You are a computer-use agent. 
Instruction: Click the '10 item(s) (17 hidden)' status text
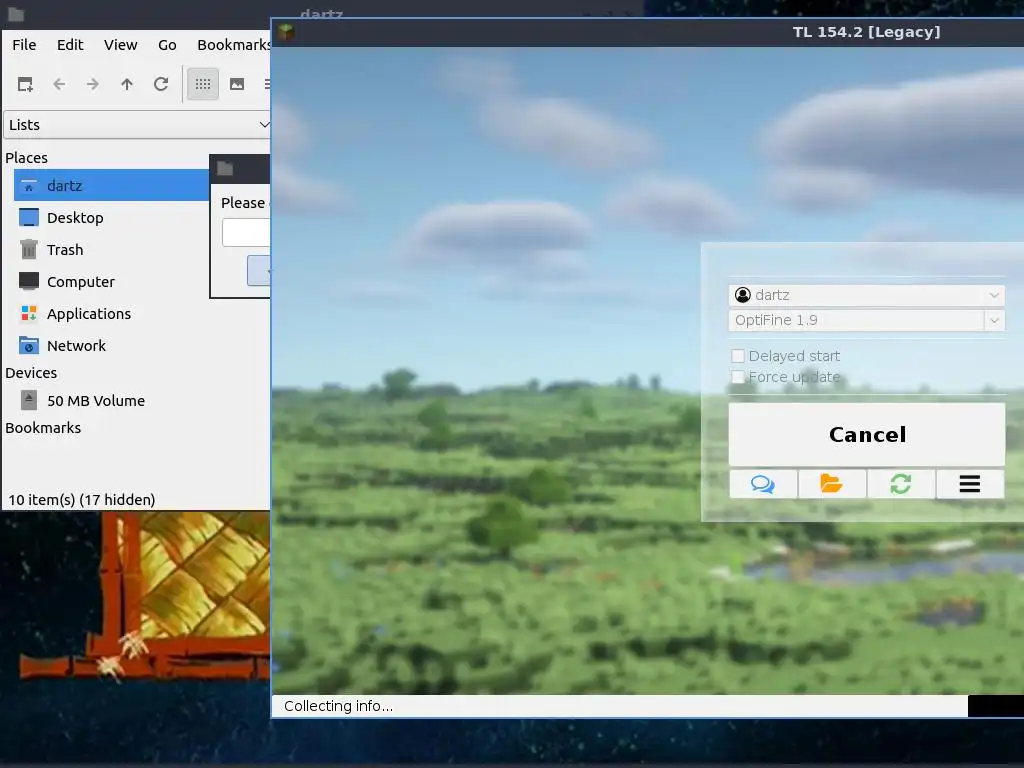[x=82, y=500]
